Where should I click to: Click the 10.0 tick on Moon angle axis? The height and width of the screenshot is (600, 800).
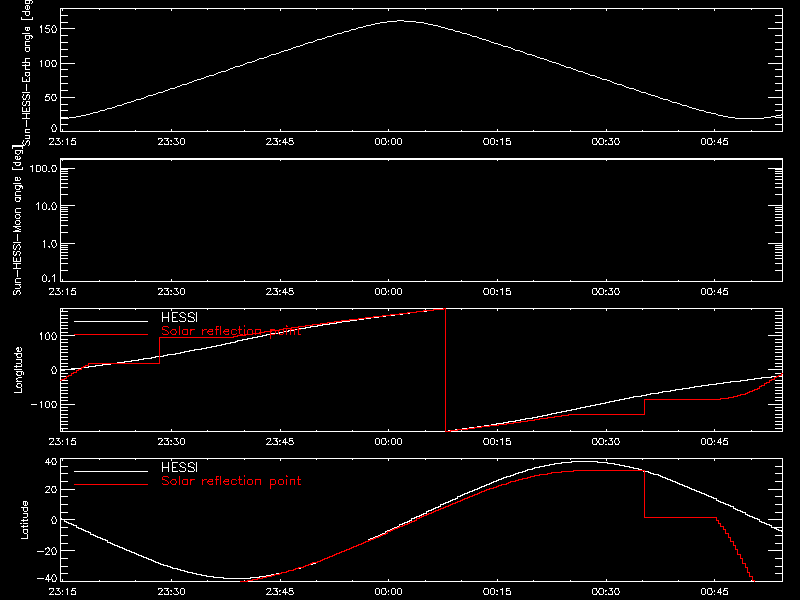pyautogui.click(x=46, y=206)
